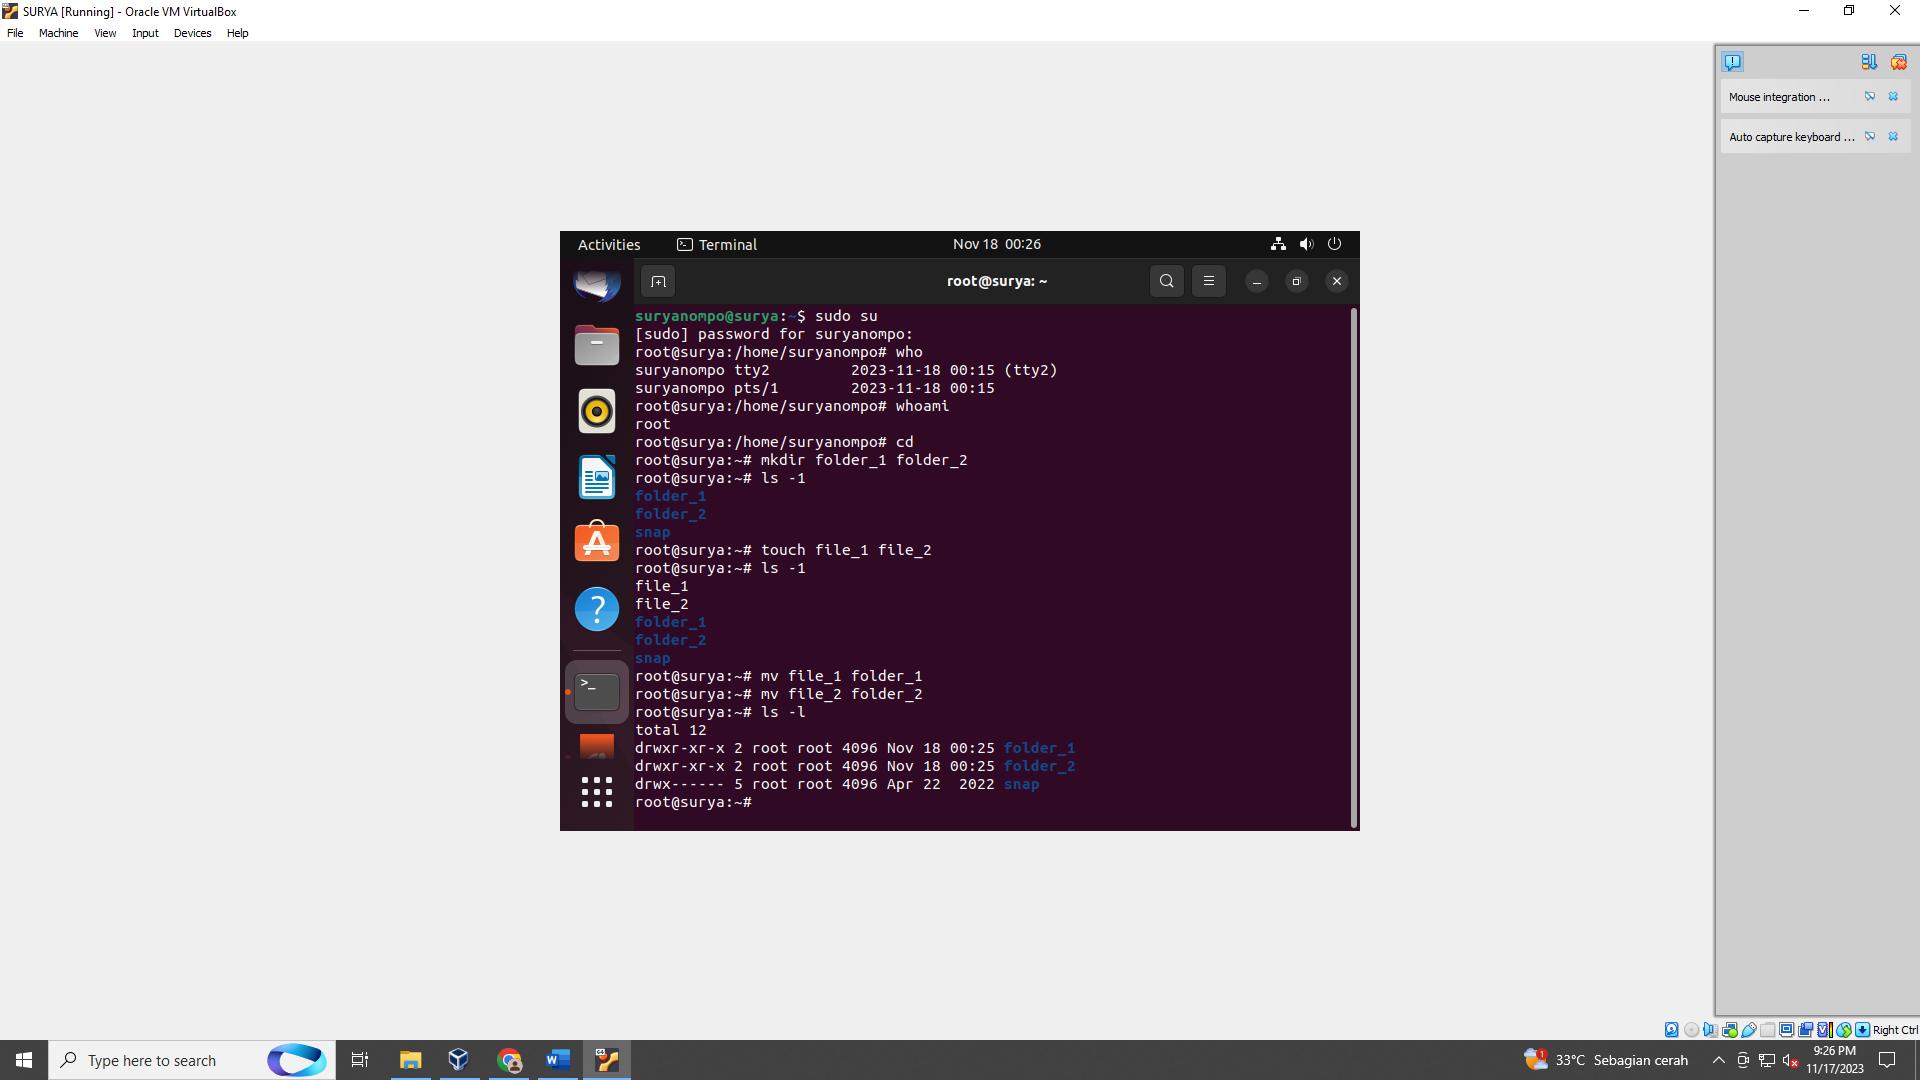
Task: Expand details of Auto capture keyboard notification
Action: pos(1869,137)
